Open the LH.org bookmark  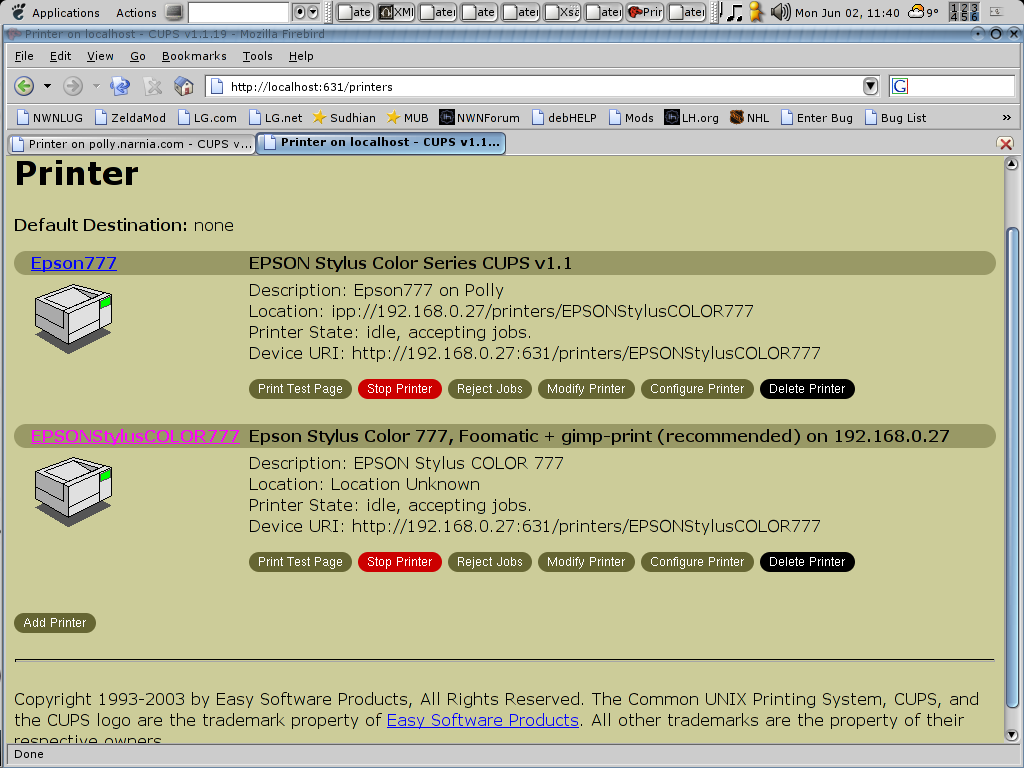pyautogui.click(x=692, y=118)
